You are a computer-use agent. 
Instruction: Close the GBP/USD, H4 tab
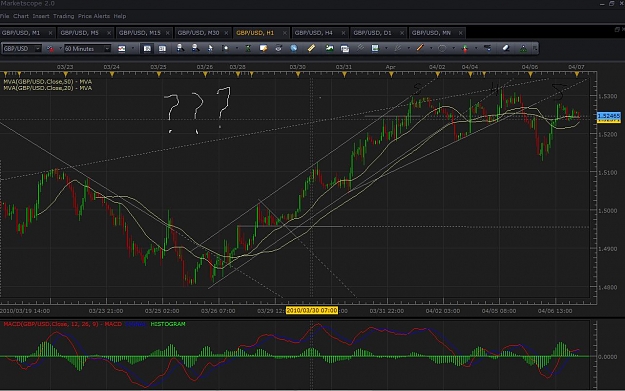click(x=343, y=33)
